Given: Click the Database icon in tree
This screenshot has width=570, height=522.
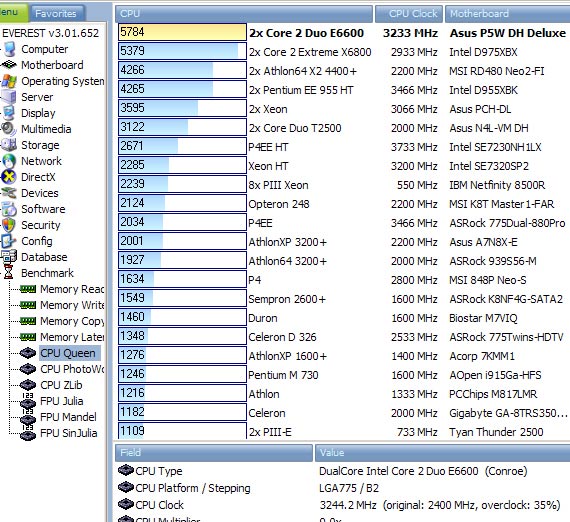Looking at the screenshot, I should point(8,257).
